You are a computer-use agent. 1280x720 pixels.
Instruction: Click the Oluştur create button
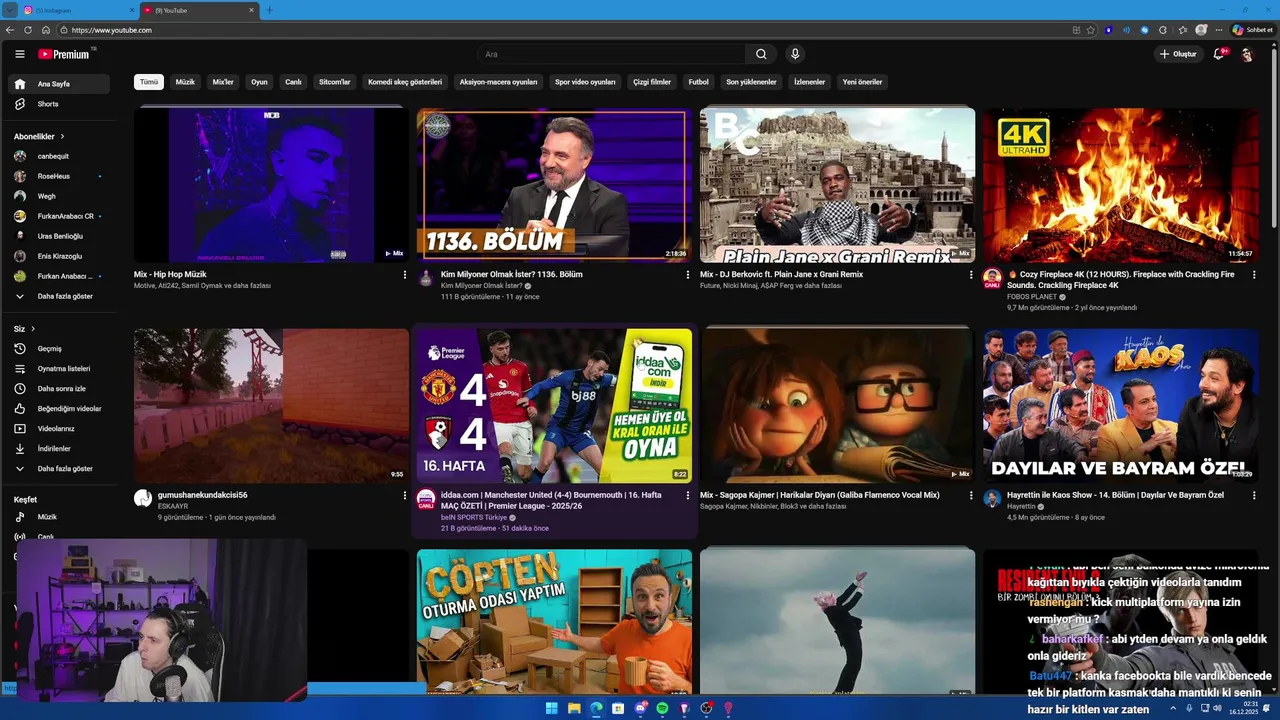point(1177,54)
